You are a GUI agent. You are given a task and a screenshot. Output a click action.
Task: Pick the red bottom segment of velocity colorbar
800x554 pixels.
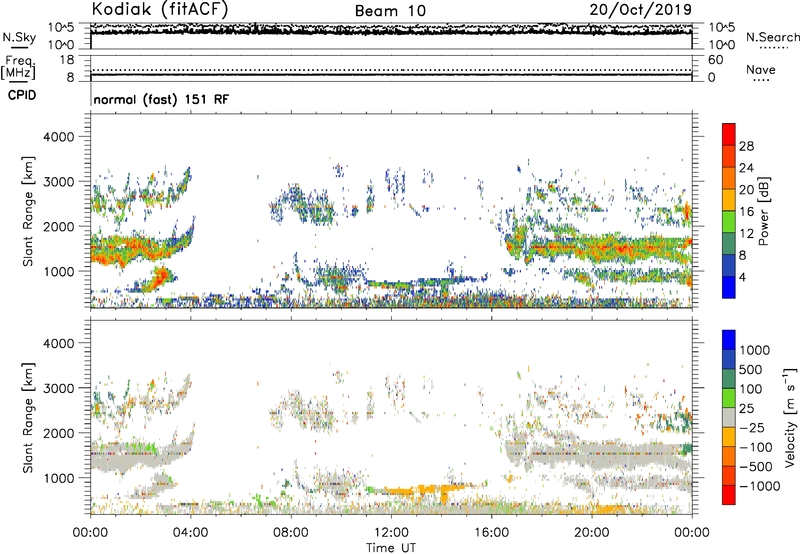point(729,494)
